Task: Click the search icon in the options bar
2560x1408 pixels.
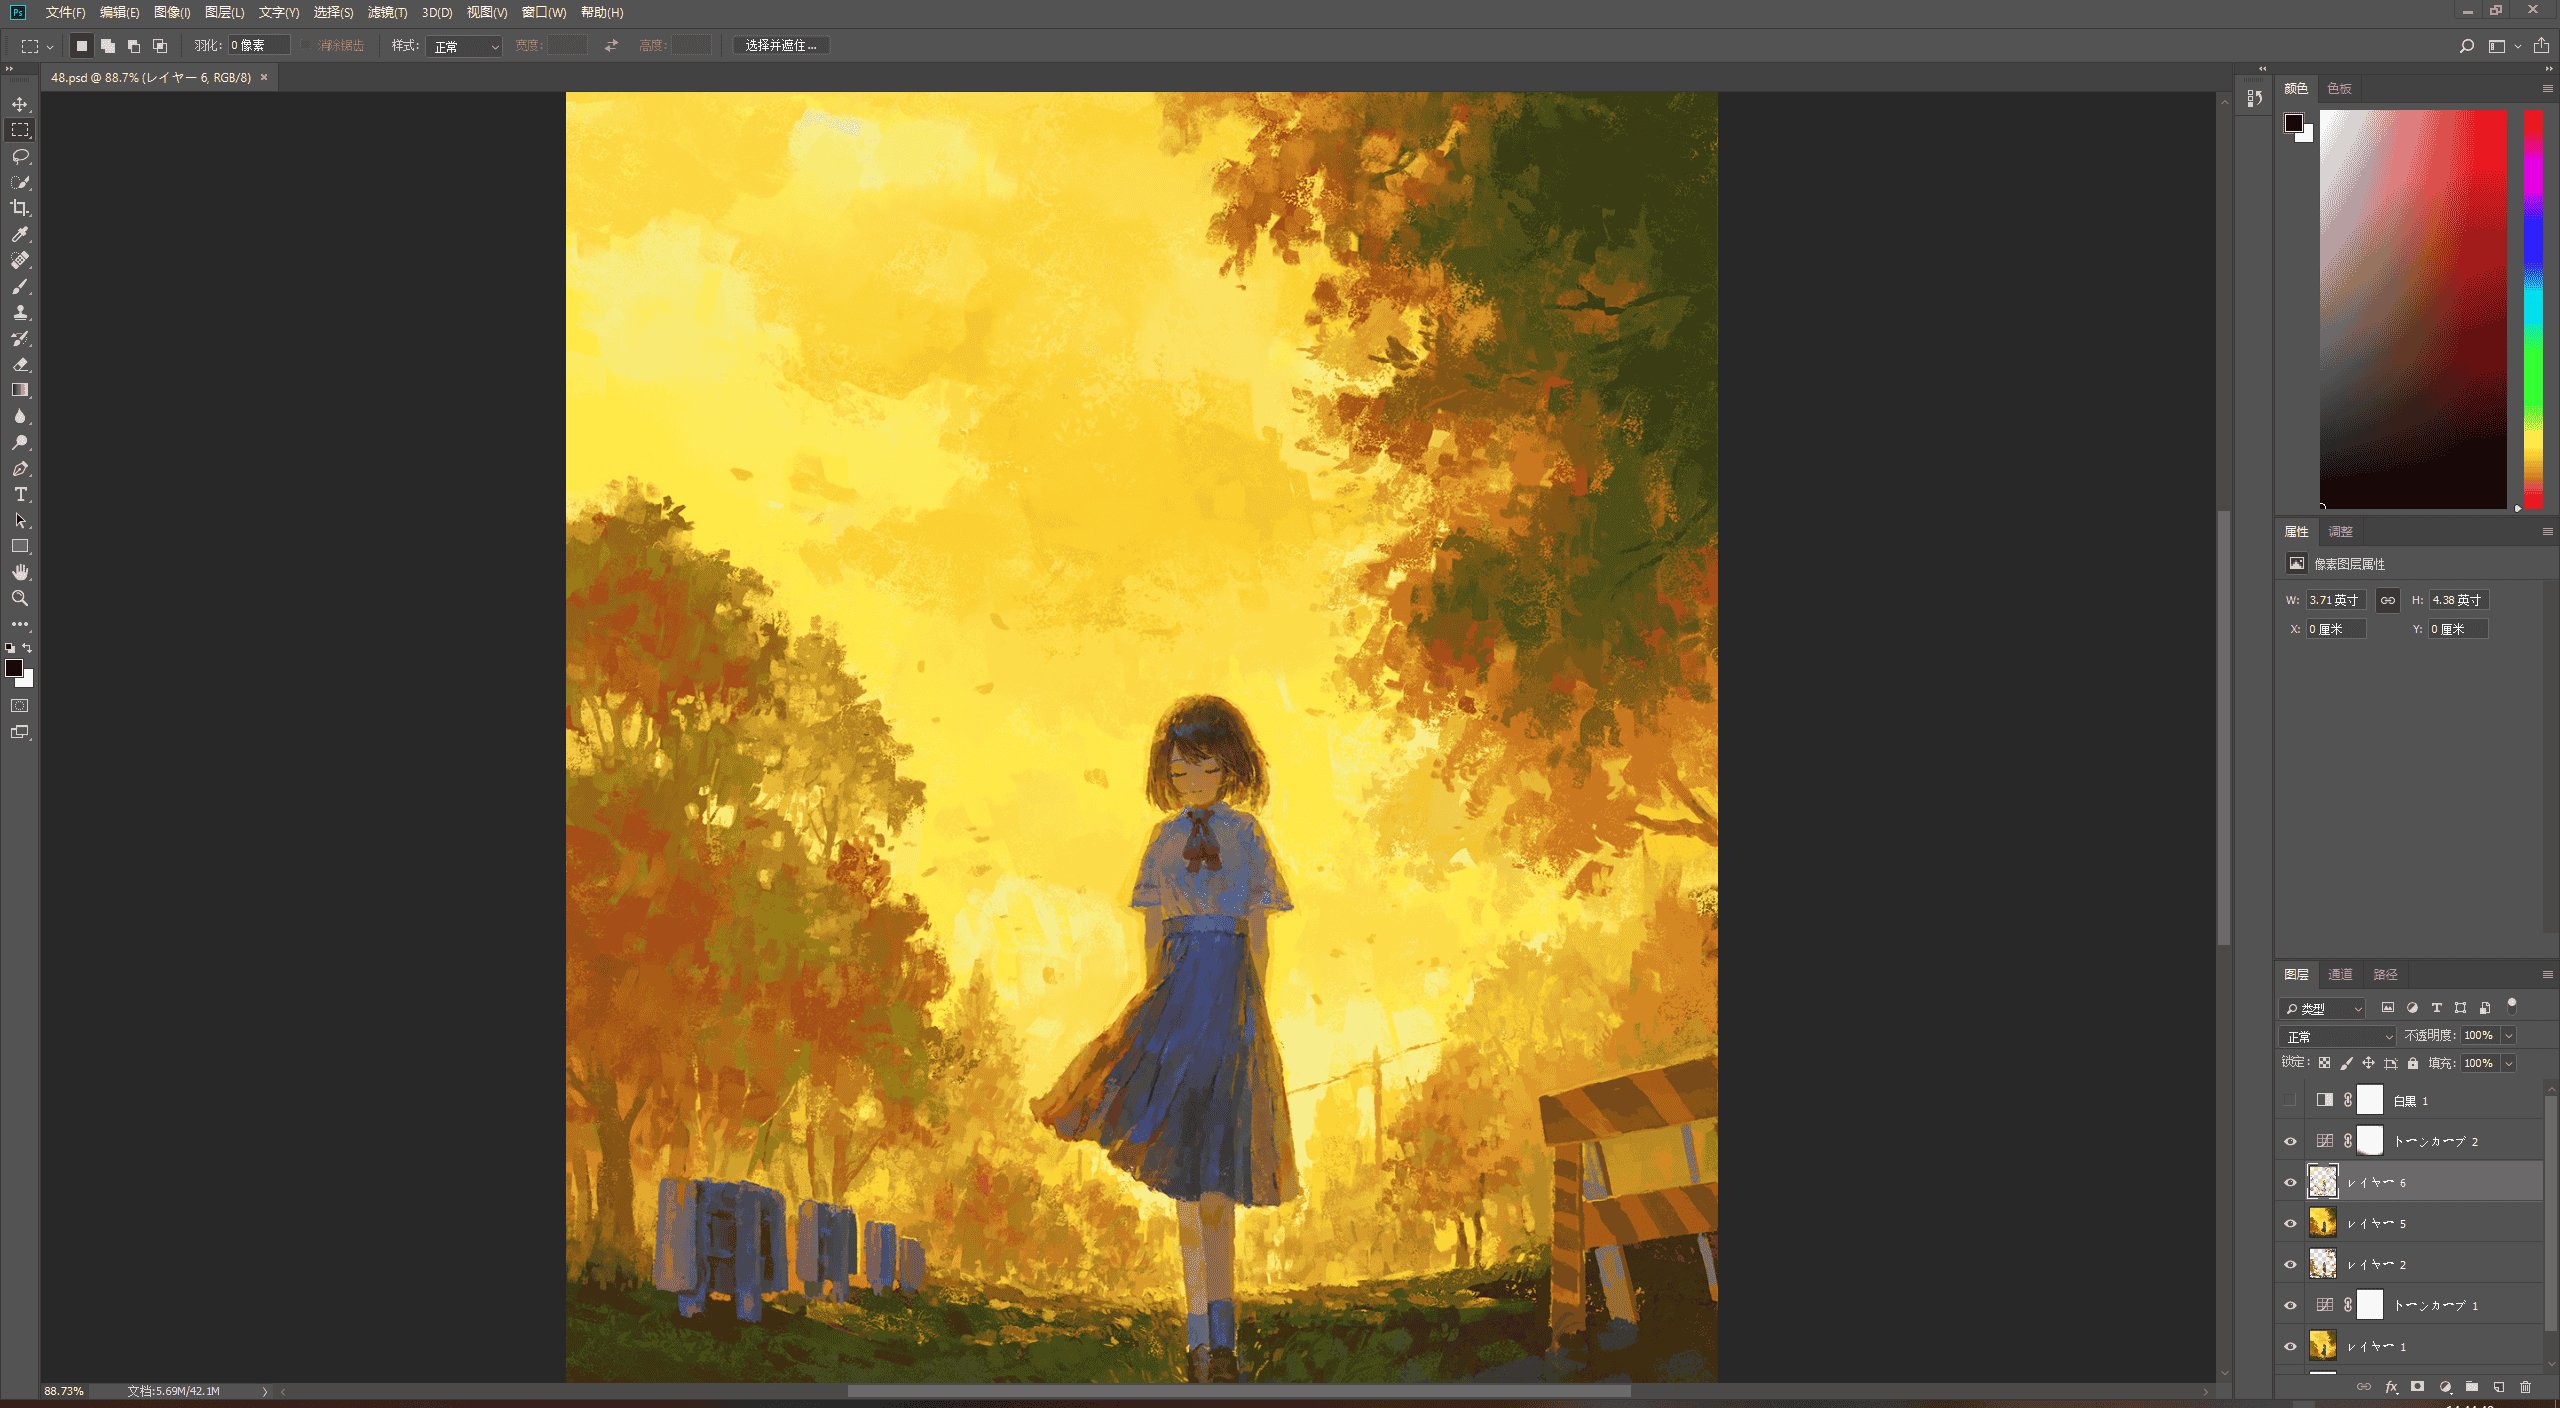Action: point(2467,46)
